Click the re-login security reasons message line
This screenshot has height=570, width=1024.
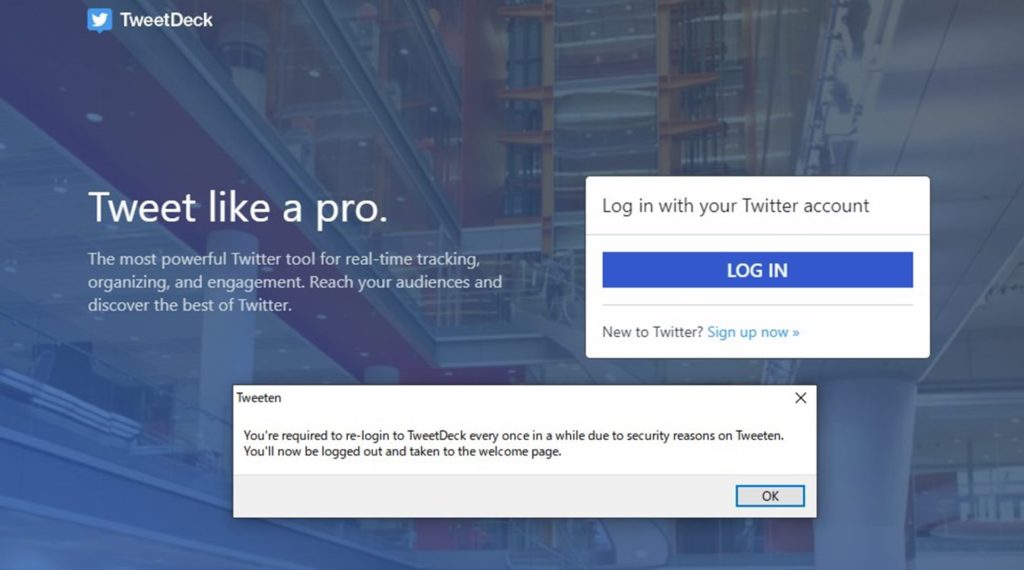tap(513, 435)
